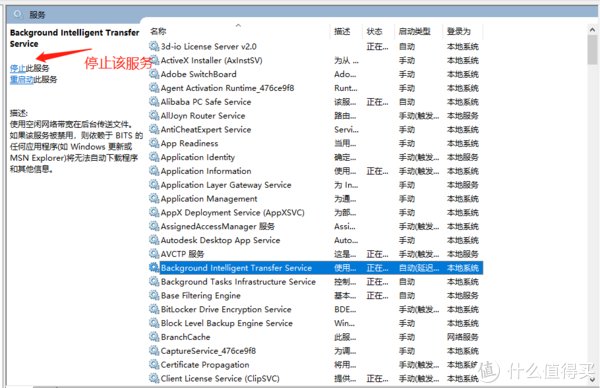Select the Application Identity name text

coord(198,157)
